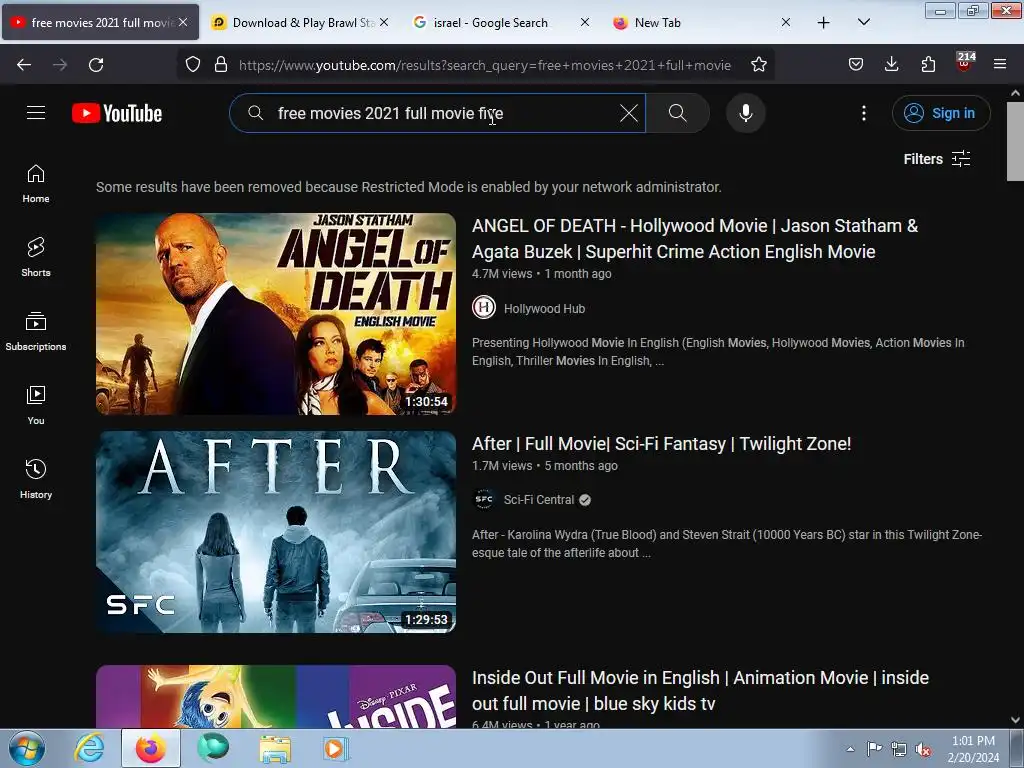Image resolution: width=1024 pixels, height=768 pixels.
Task: Open Angel of Death video thumbnail
Action: point(276,314)
